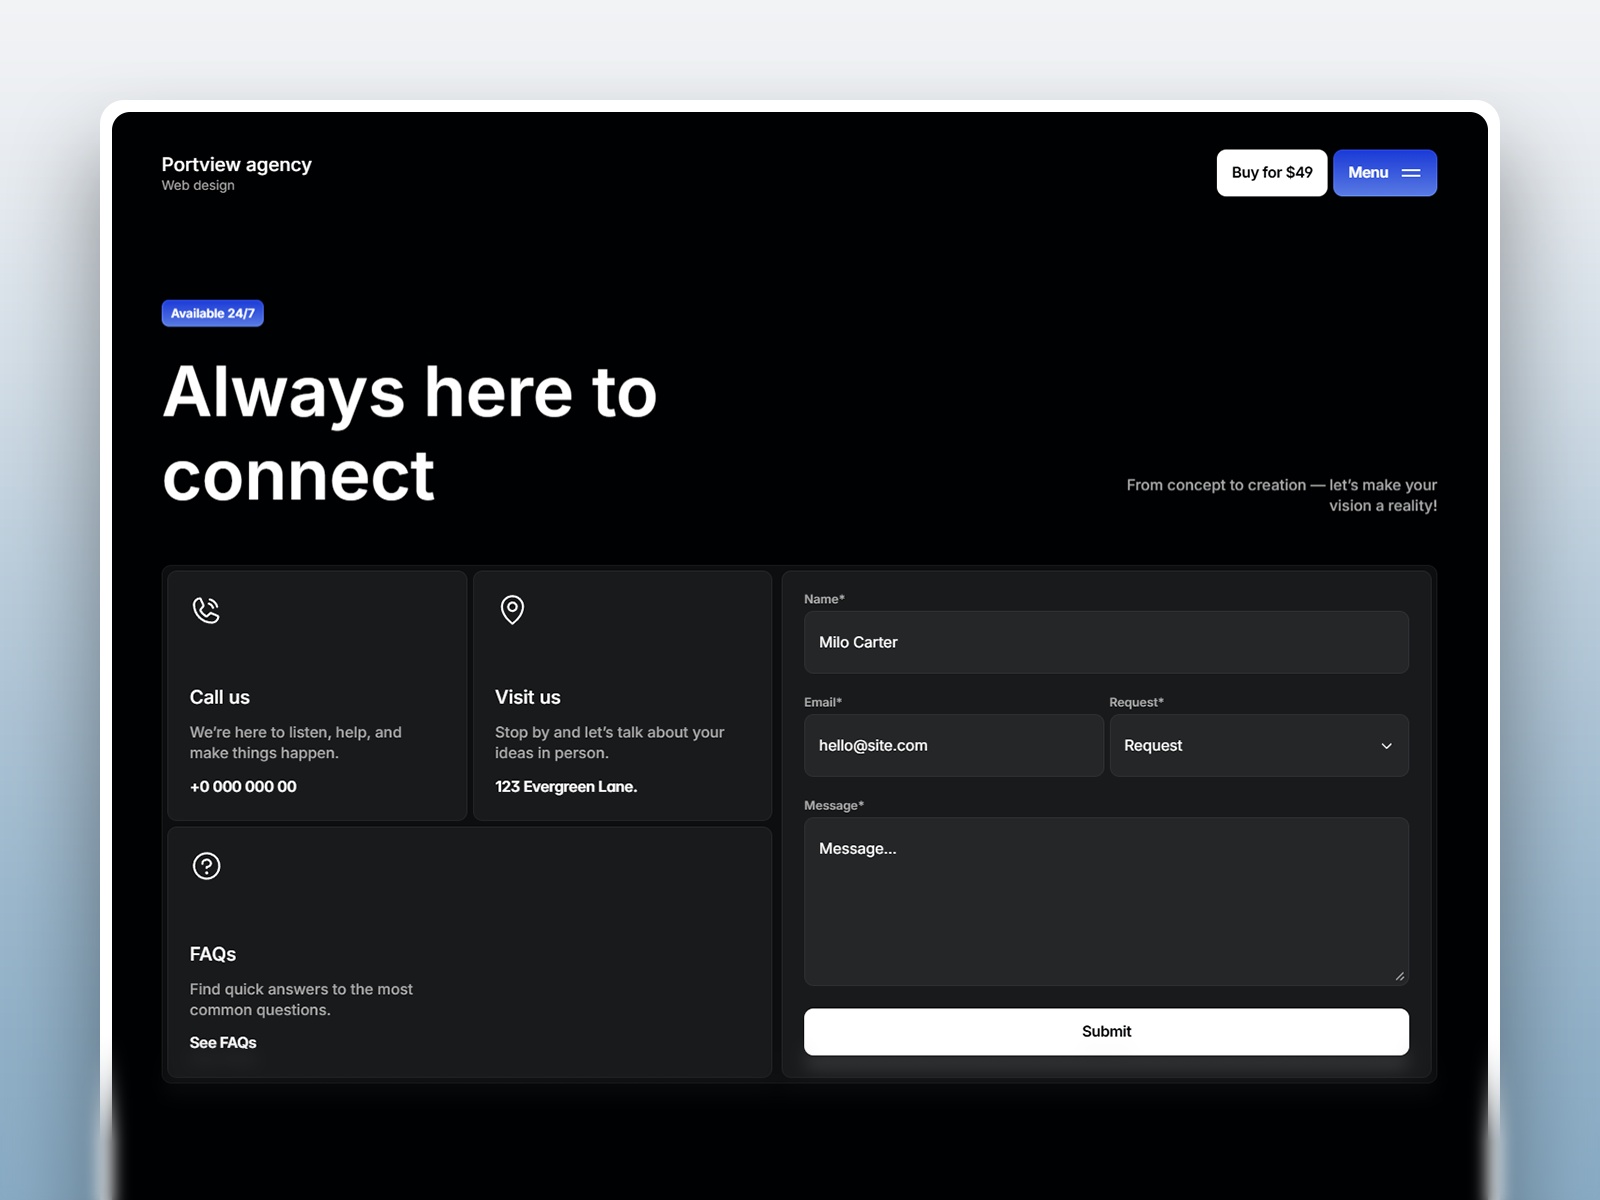This screenshot has width=1600, height=1200.
Task: Open the hamburger menu icon next to Menu
Action: coord(1412,172)
